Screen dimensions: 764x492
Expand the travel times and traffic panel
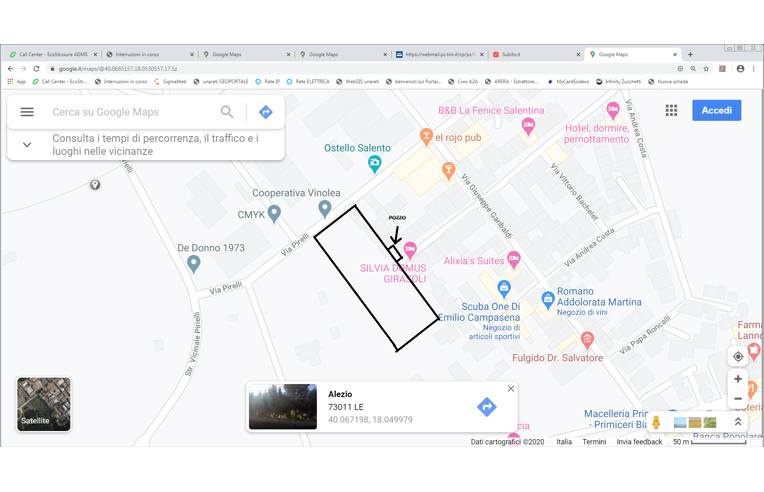pos(27,144)
